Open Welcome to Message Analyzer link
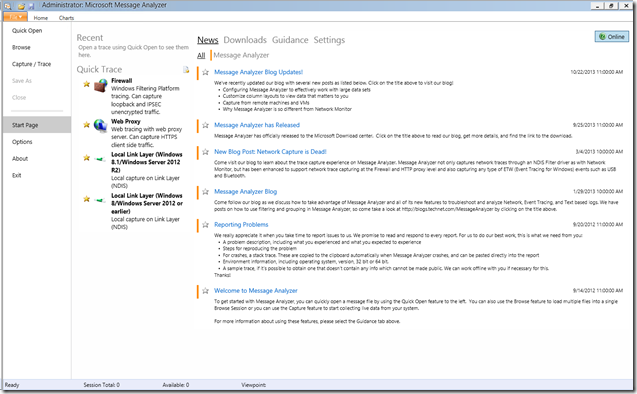Image resolution: width=637 pixels, height=394 pixels. [256, 290]
